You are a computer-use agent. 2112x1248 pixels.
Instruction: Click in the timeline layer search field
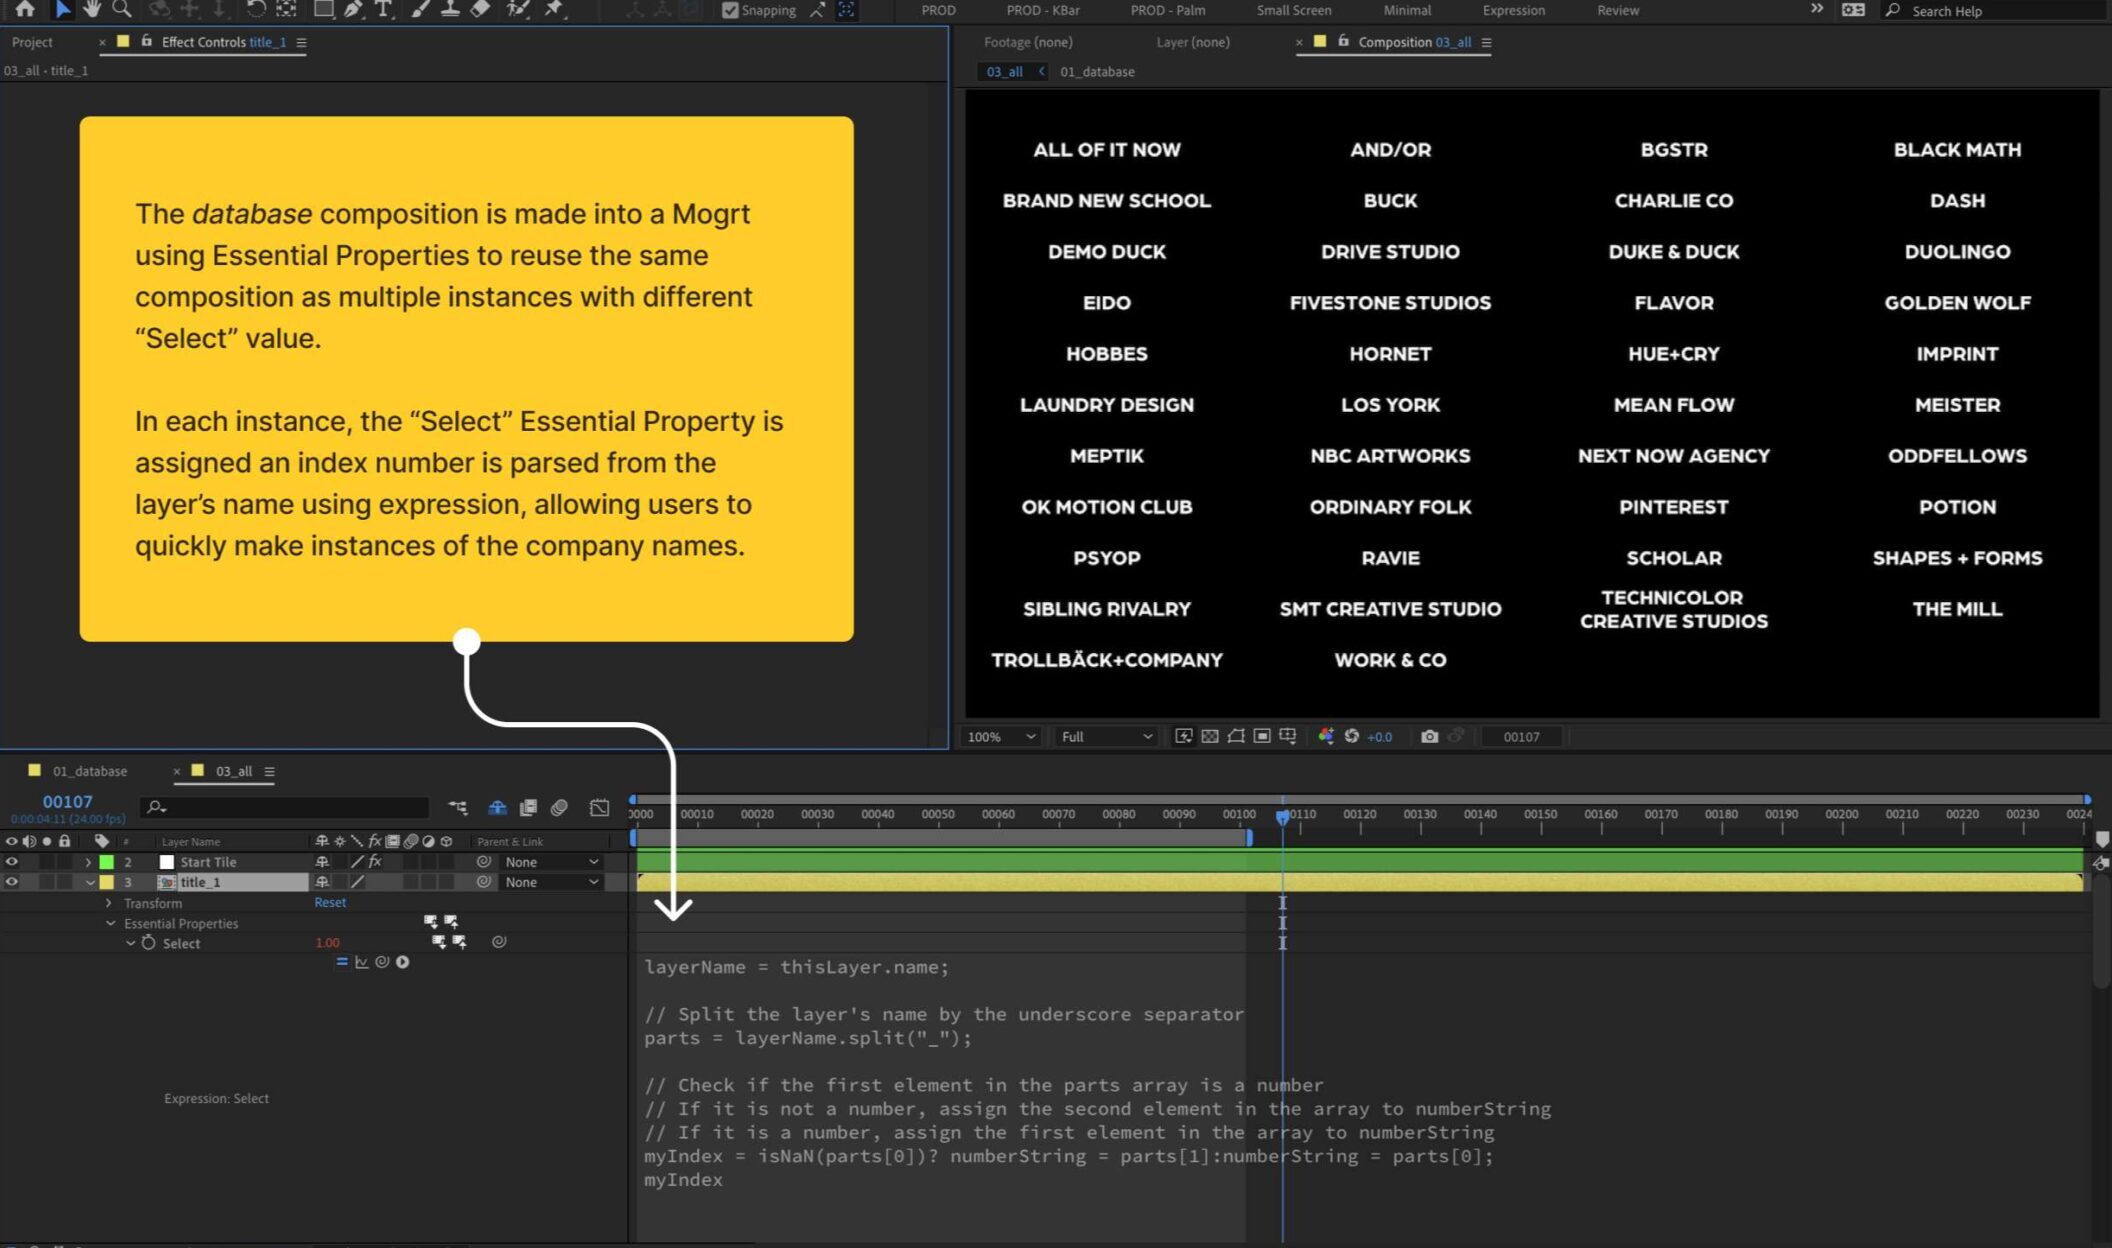[285, 807]
